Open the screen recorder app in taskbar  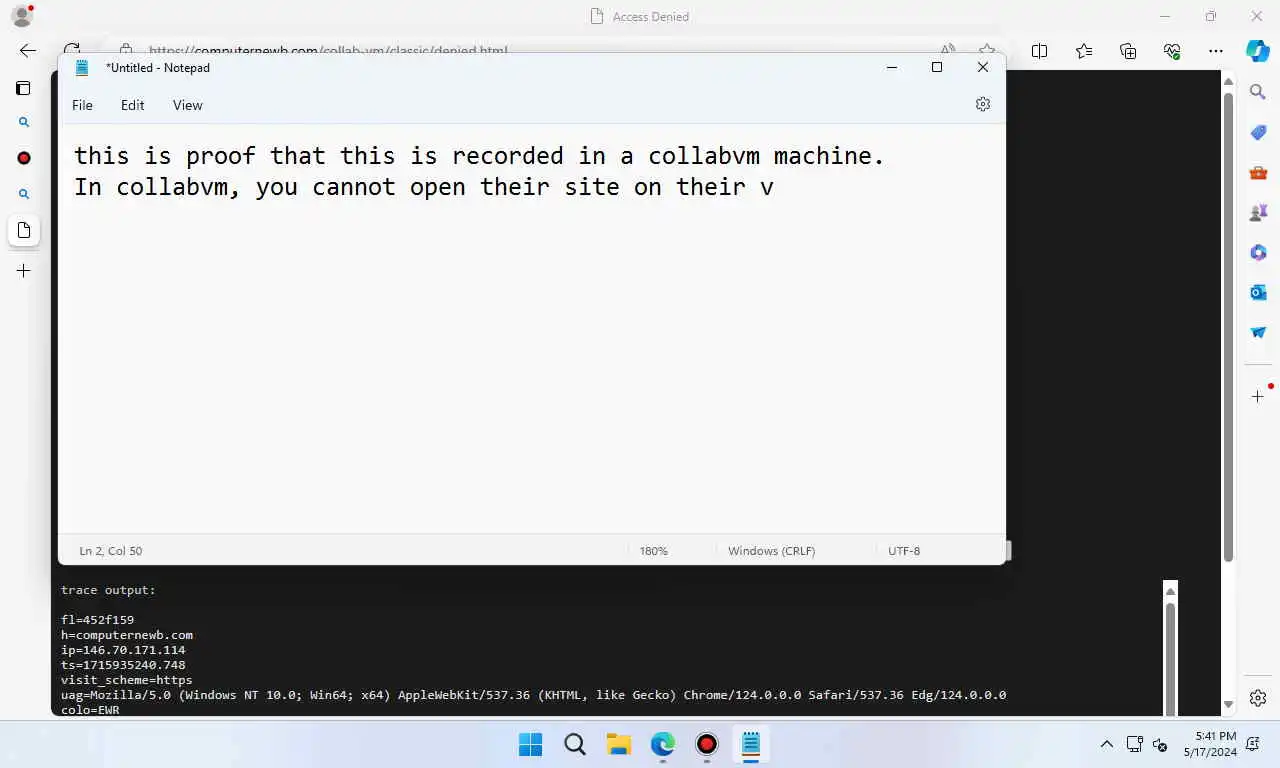(x=706, y=744)
